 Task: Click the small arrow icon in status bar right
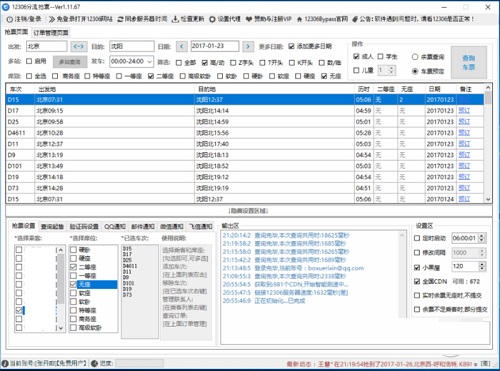click(475, 364)
